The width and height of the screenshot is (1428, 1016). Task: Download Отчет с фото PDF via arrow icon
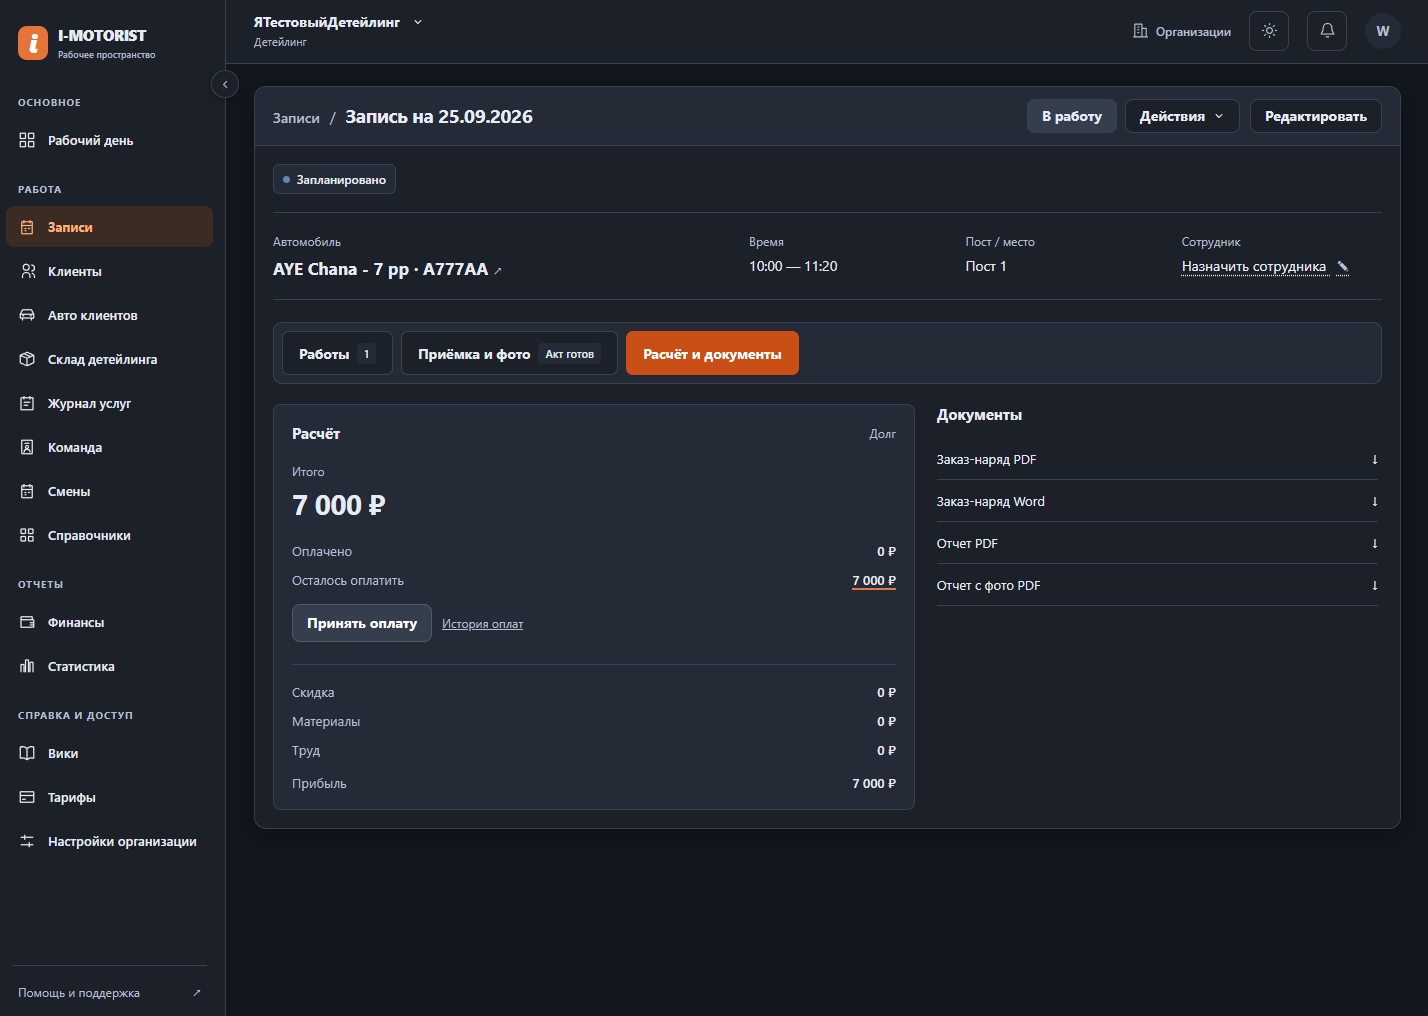pyautogui.click(x=1375, y=586)
